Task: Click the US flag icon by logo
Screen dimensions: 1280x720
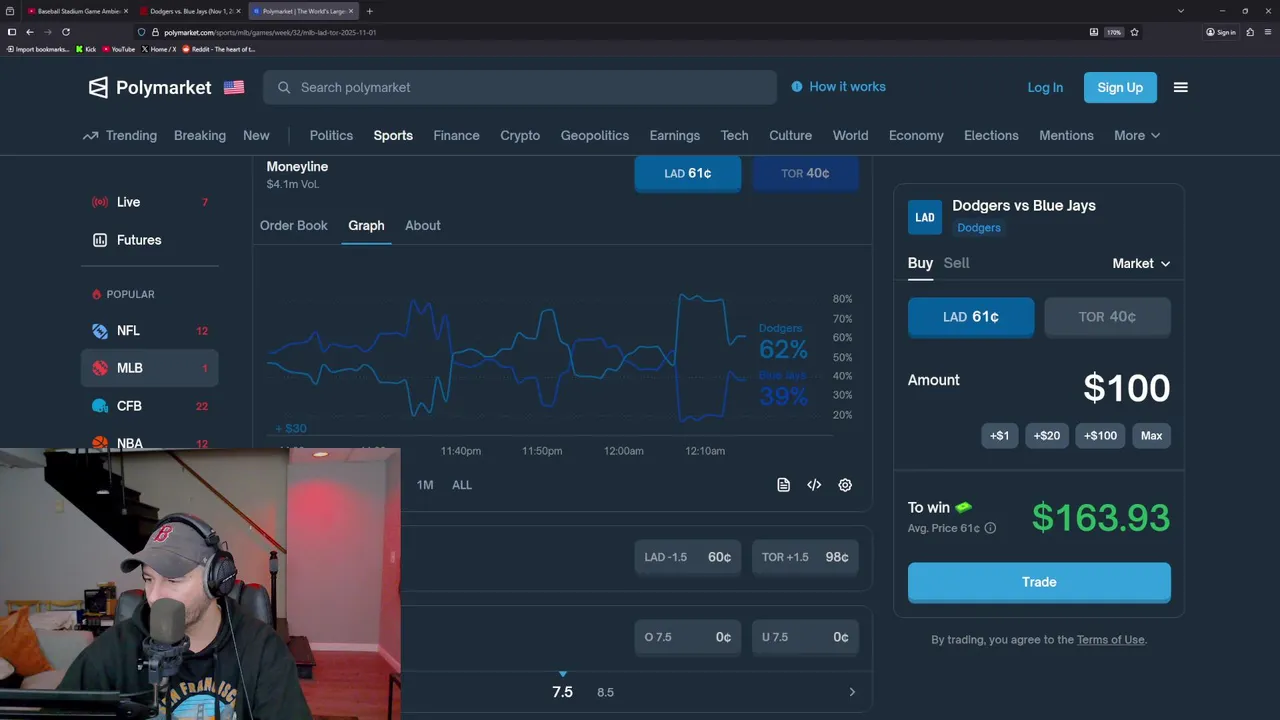Action: coord(234,87)
